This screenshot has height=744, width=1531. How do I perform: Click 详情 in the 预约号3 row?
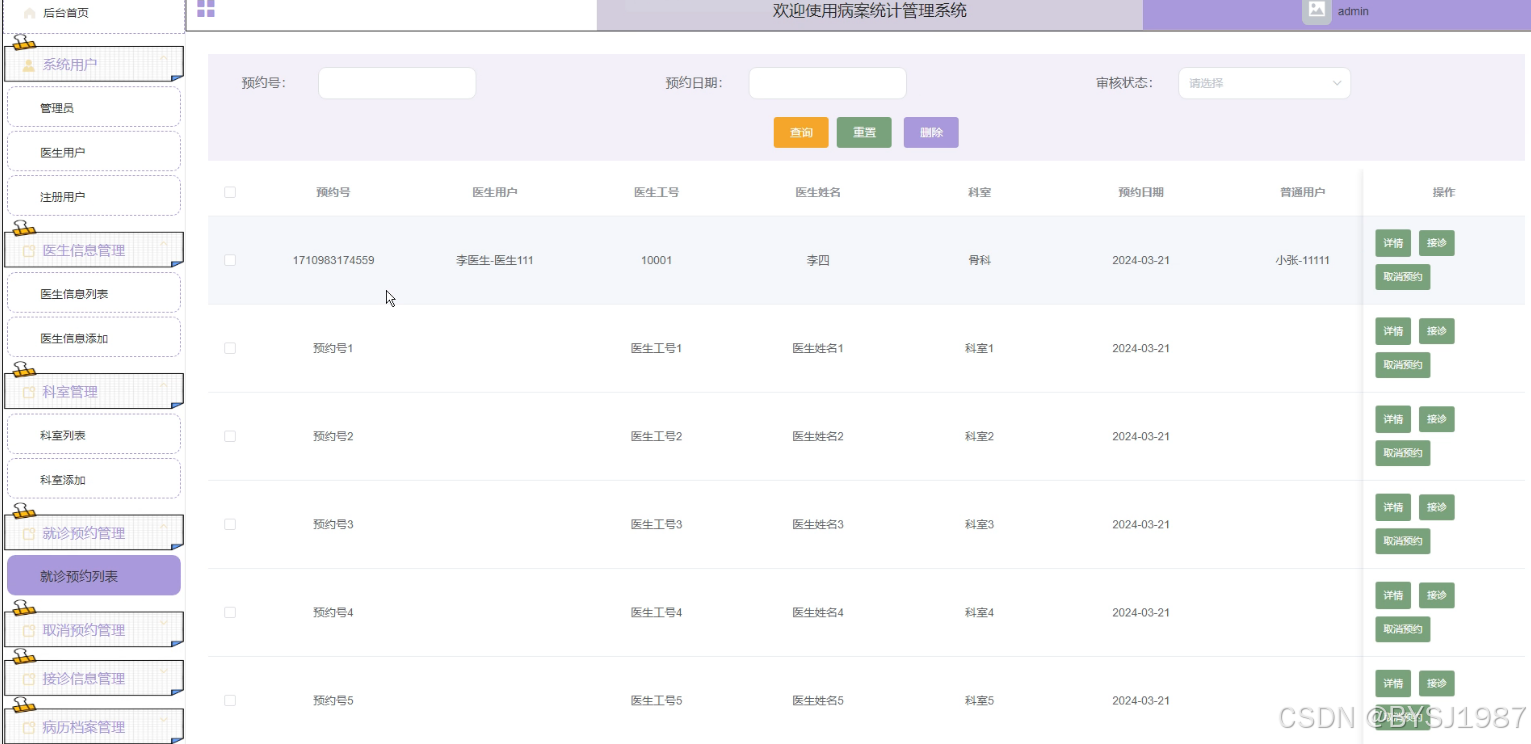(x=1393, y=507)
